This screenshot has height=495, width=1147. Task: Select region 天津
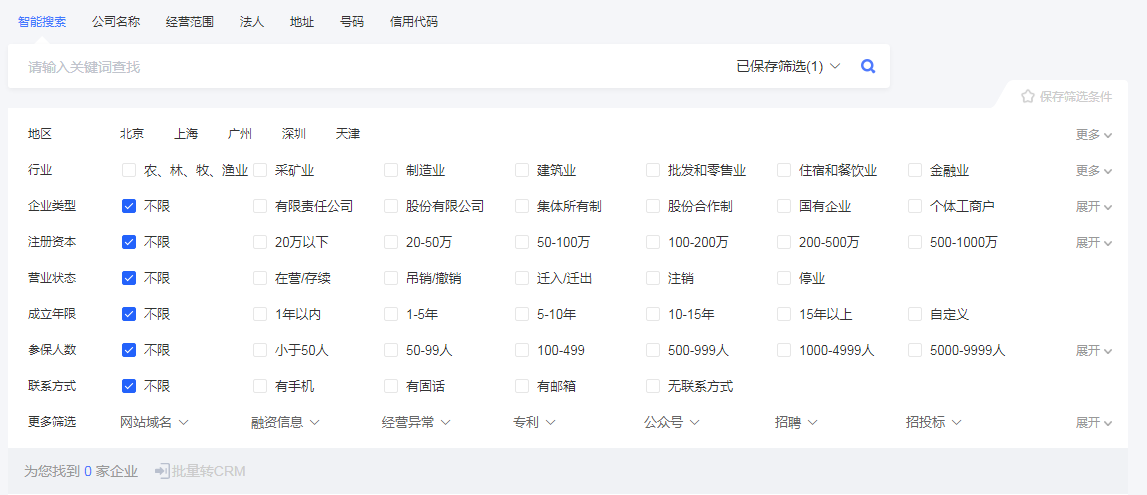pyautogui.click(x=348, y=134)
